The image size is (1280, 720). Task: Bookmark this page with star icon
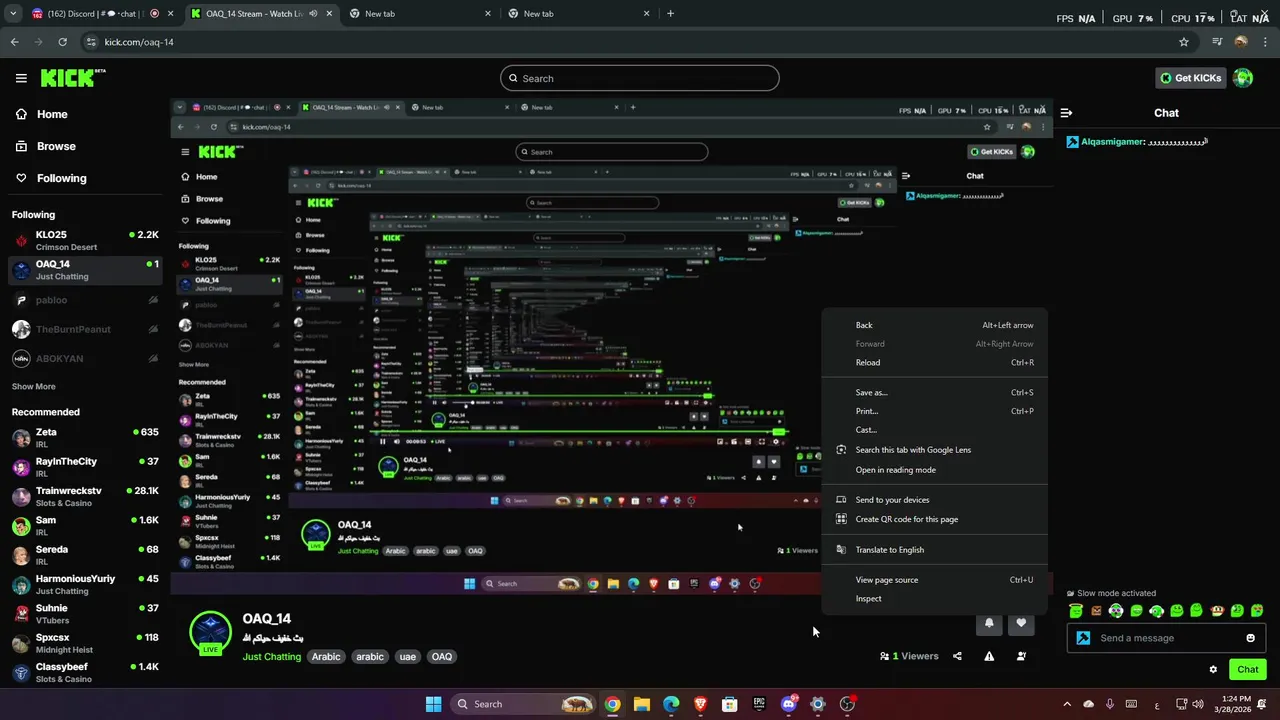click(x=1184, y=42)
